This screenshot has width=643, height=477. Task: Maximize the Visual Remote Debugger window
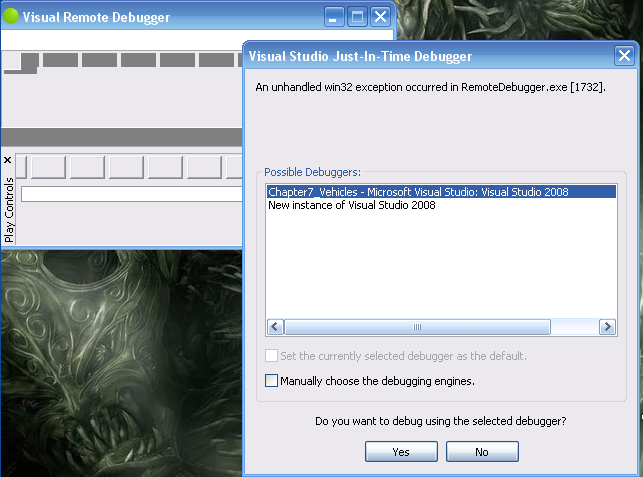[x=357, y=17]
